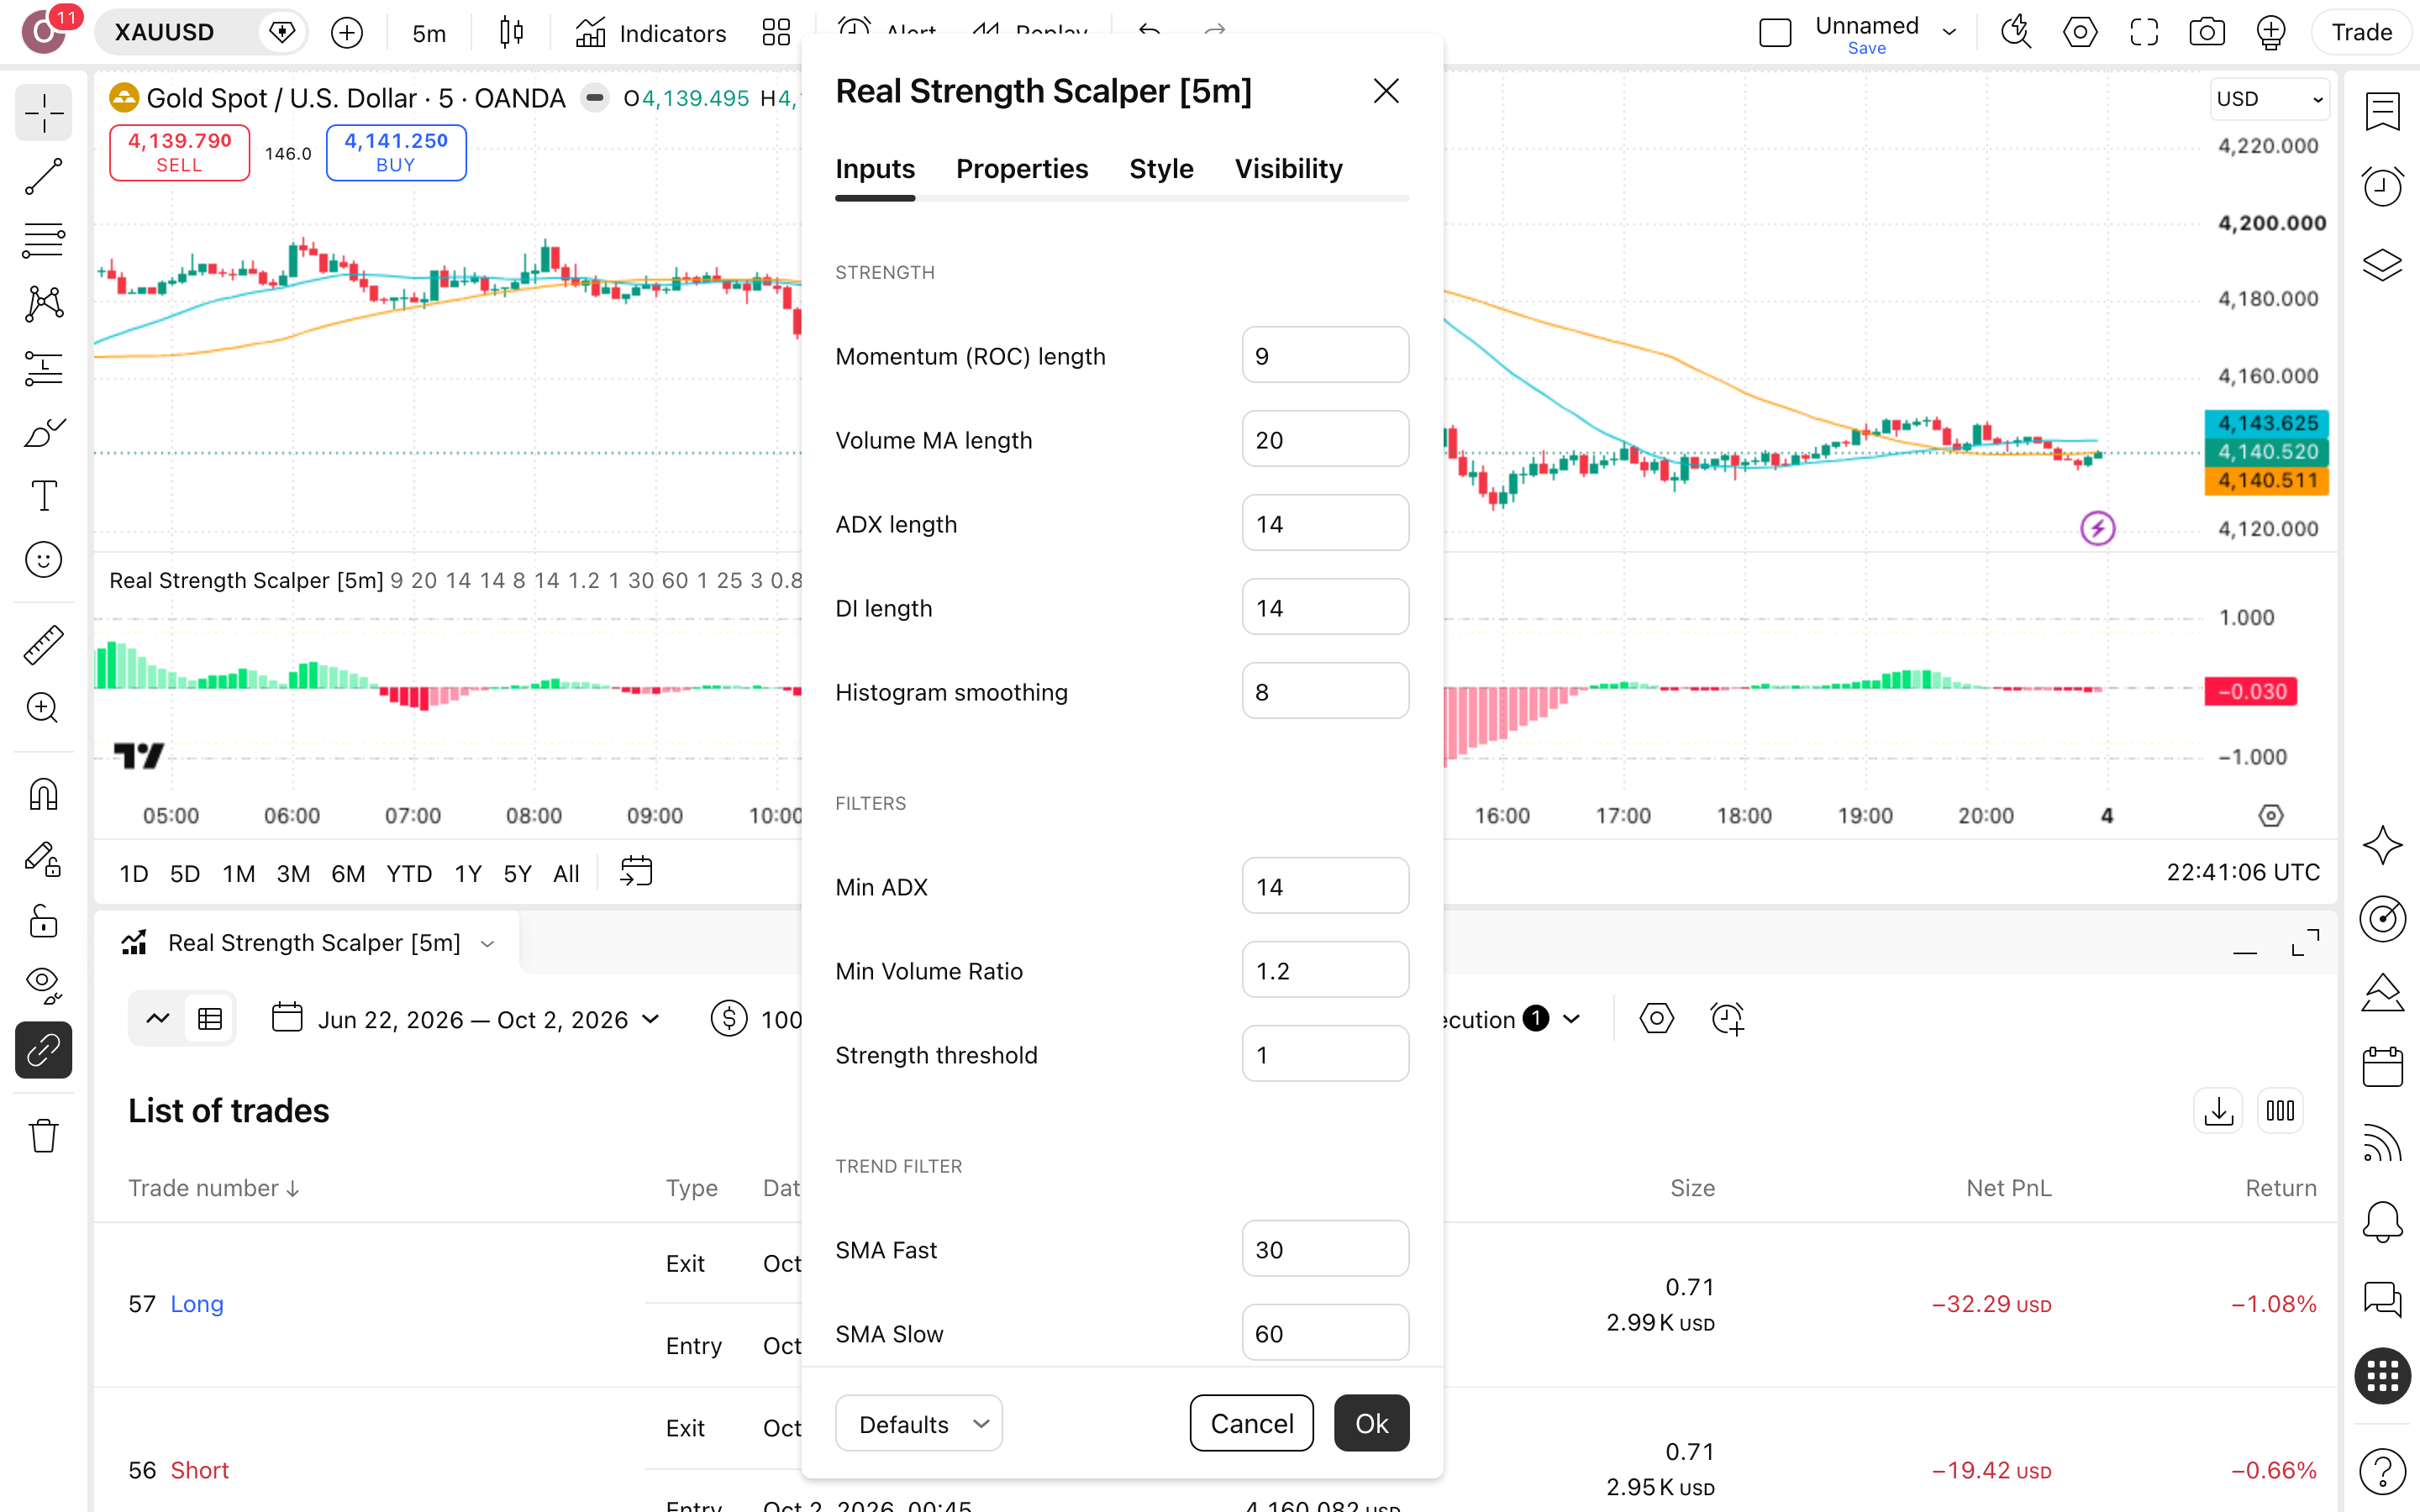The image size is (2420, 1512).
Task: Open the strategy name dropdown chevron
Action: tap(488, 944)
